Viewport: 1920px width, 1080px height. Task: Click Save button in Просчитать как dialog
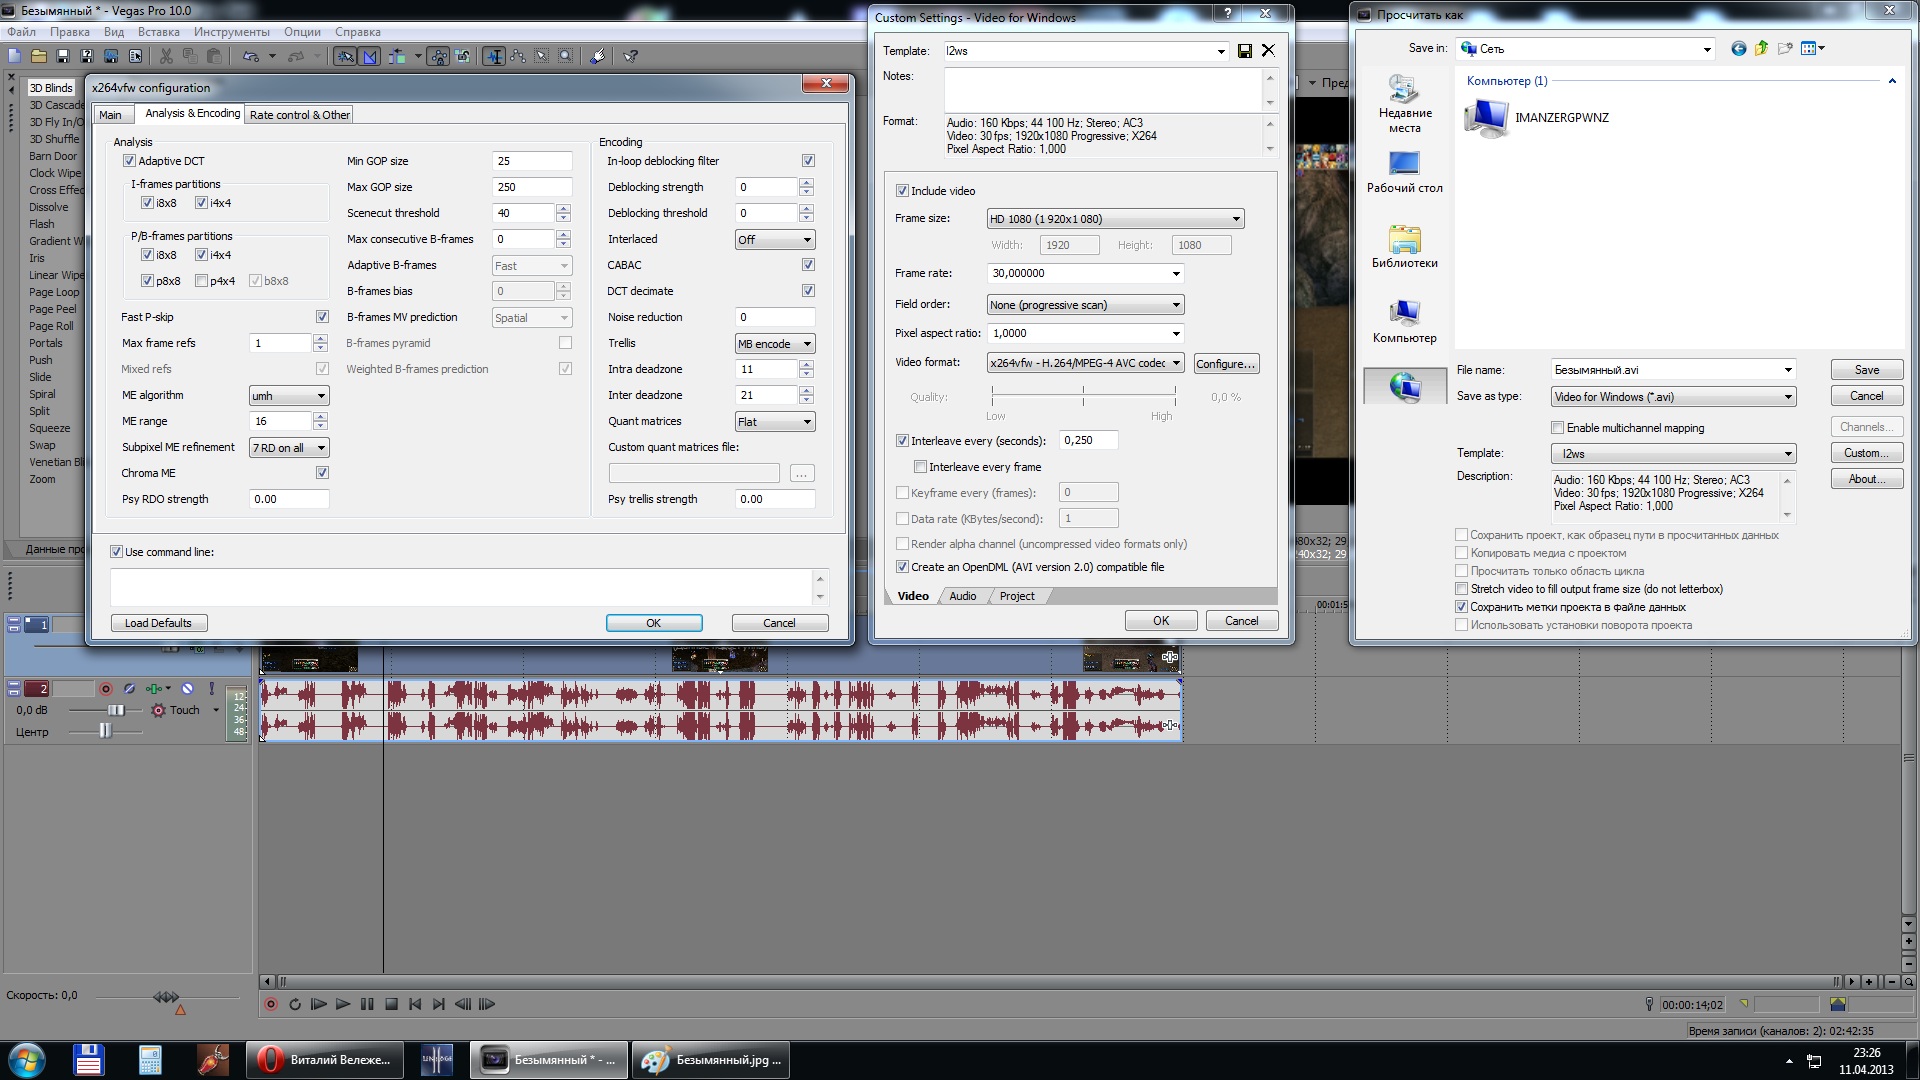click(x=1866, y=370)
